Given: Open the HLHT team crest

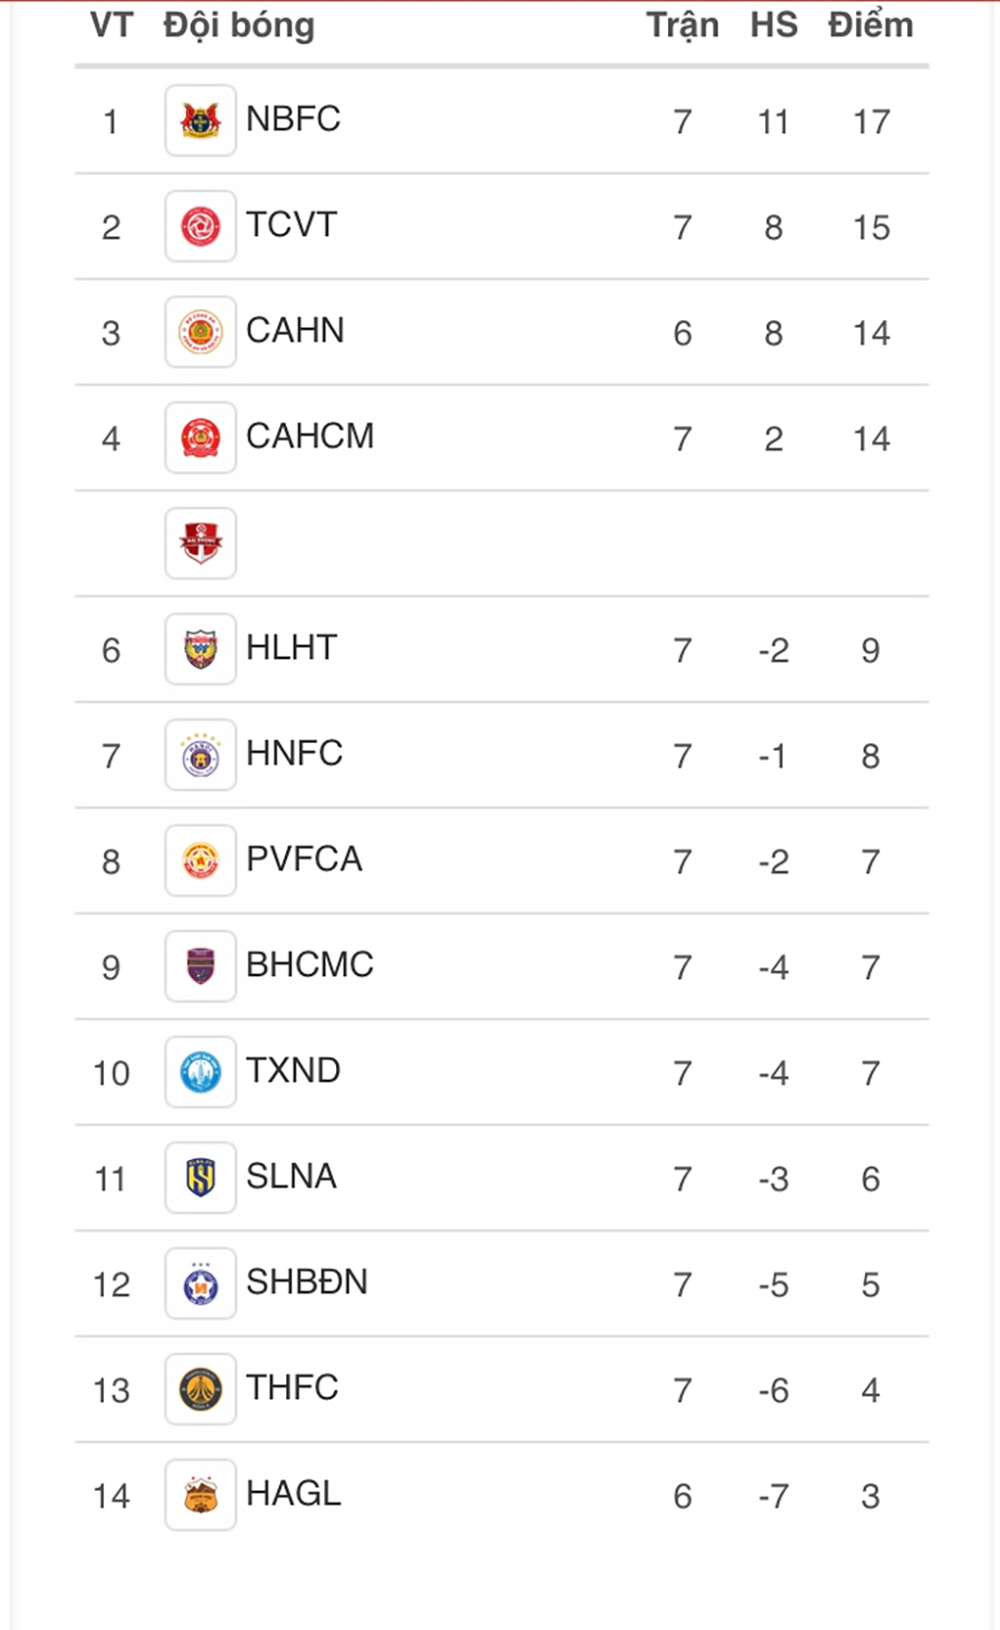Looking at the screenshot, I should (200, 649).
